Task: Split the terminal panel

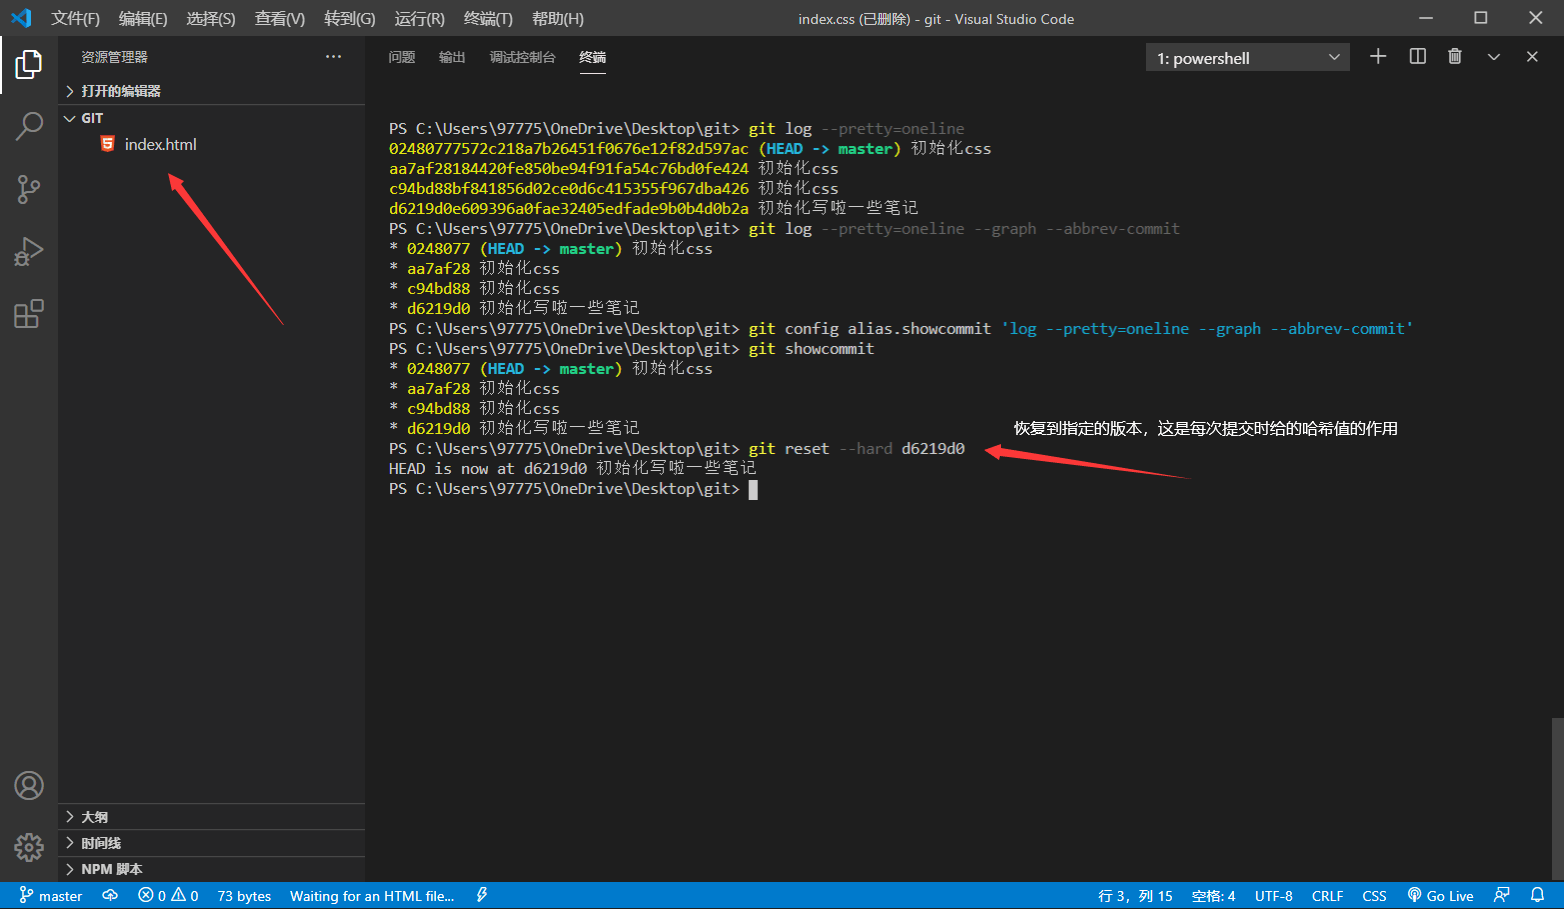Action: (x=1417, y=57)
